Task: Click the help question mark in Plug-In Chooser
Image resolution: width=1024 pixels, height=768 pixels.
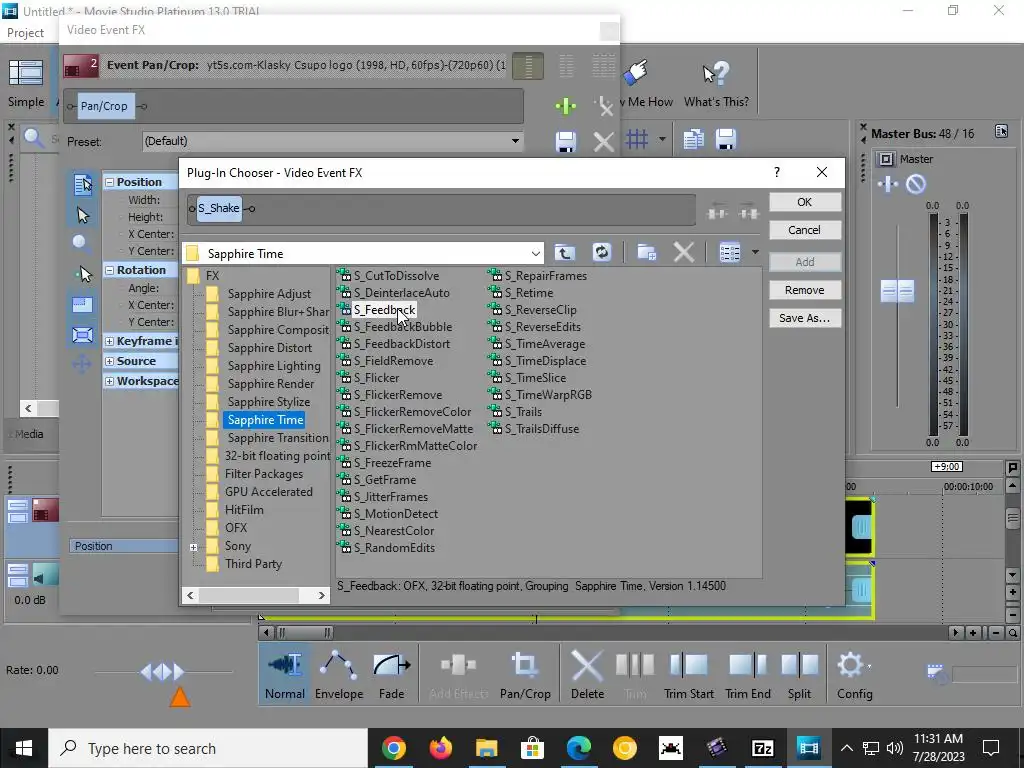Action: point(776,172)
